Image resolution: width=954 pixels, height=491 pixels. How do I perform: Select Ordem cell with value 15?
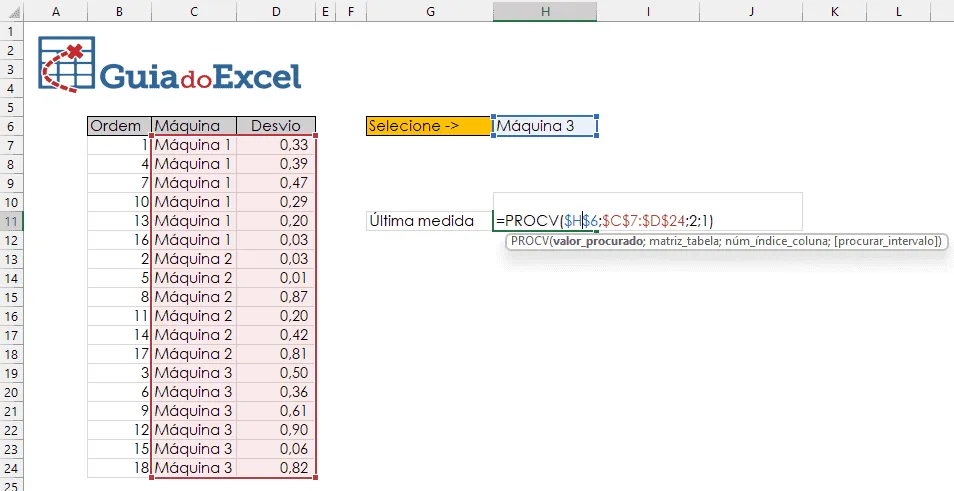[119, 449]
